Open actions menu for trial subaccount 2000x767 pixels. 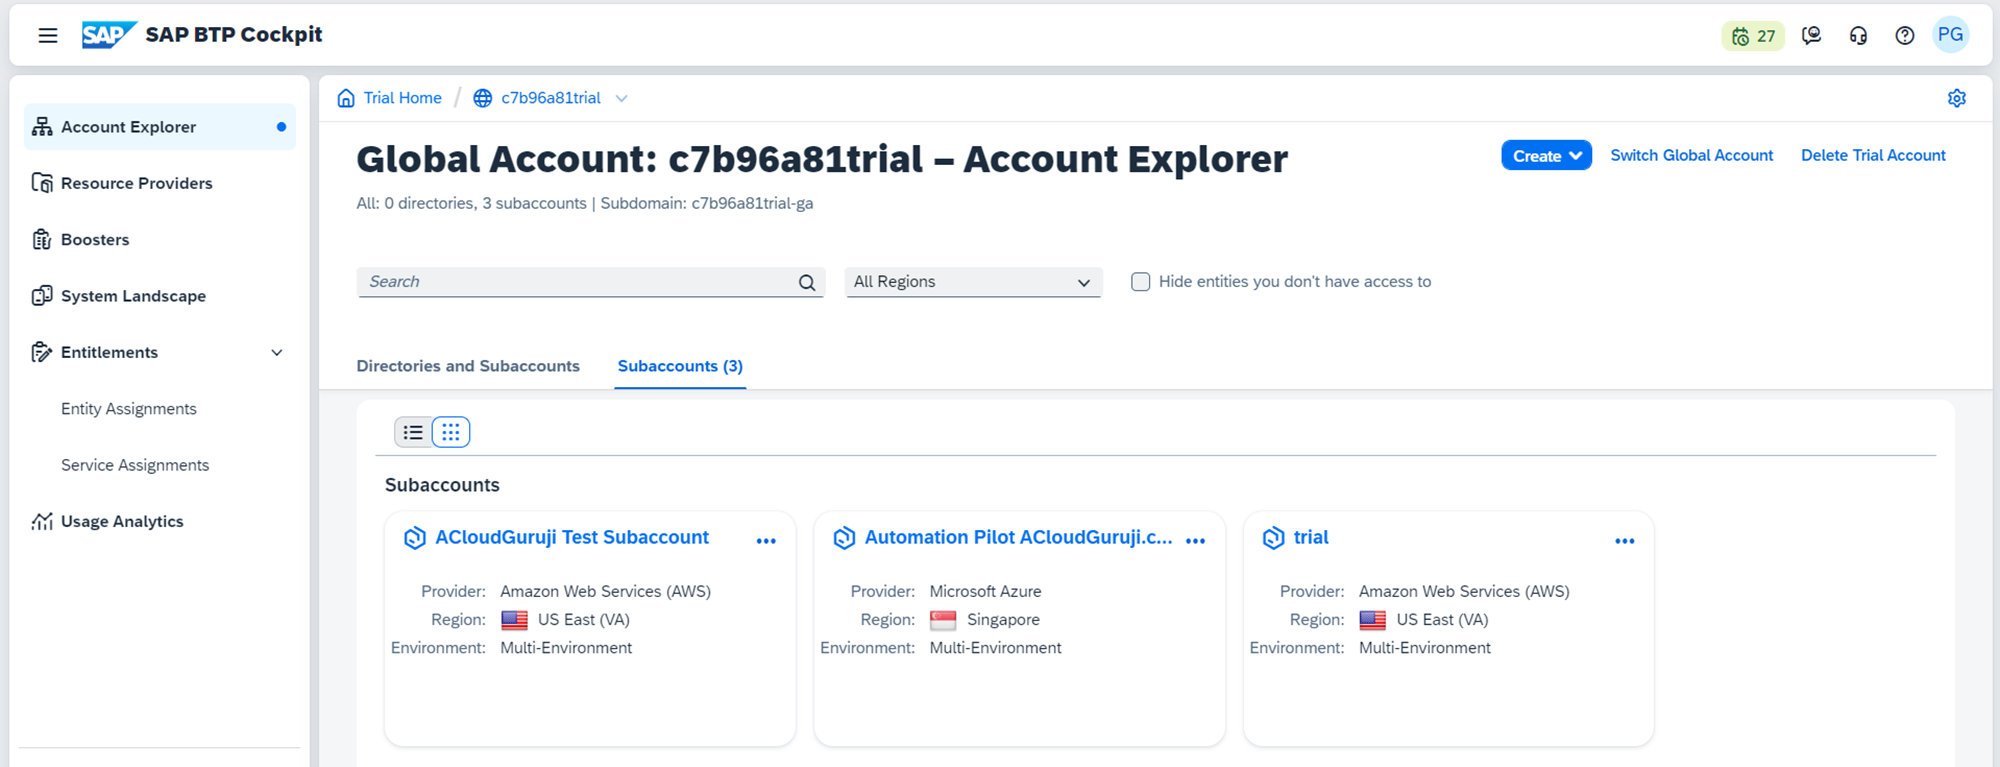1624,541
